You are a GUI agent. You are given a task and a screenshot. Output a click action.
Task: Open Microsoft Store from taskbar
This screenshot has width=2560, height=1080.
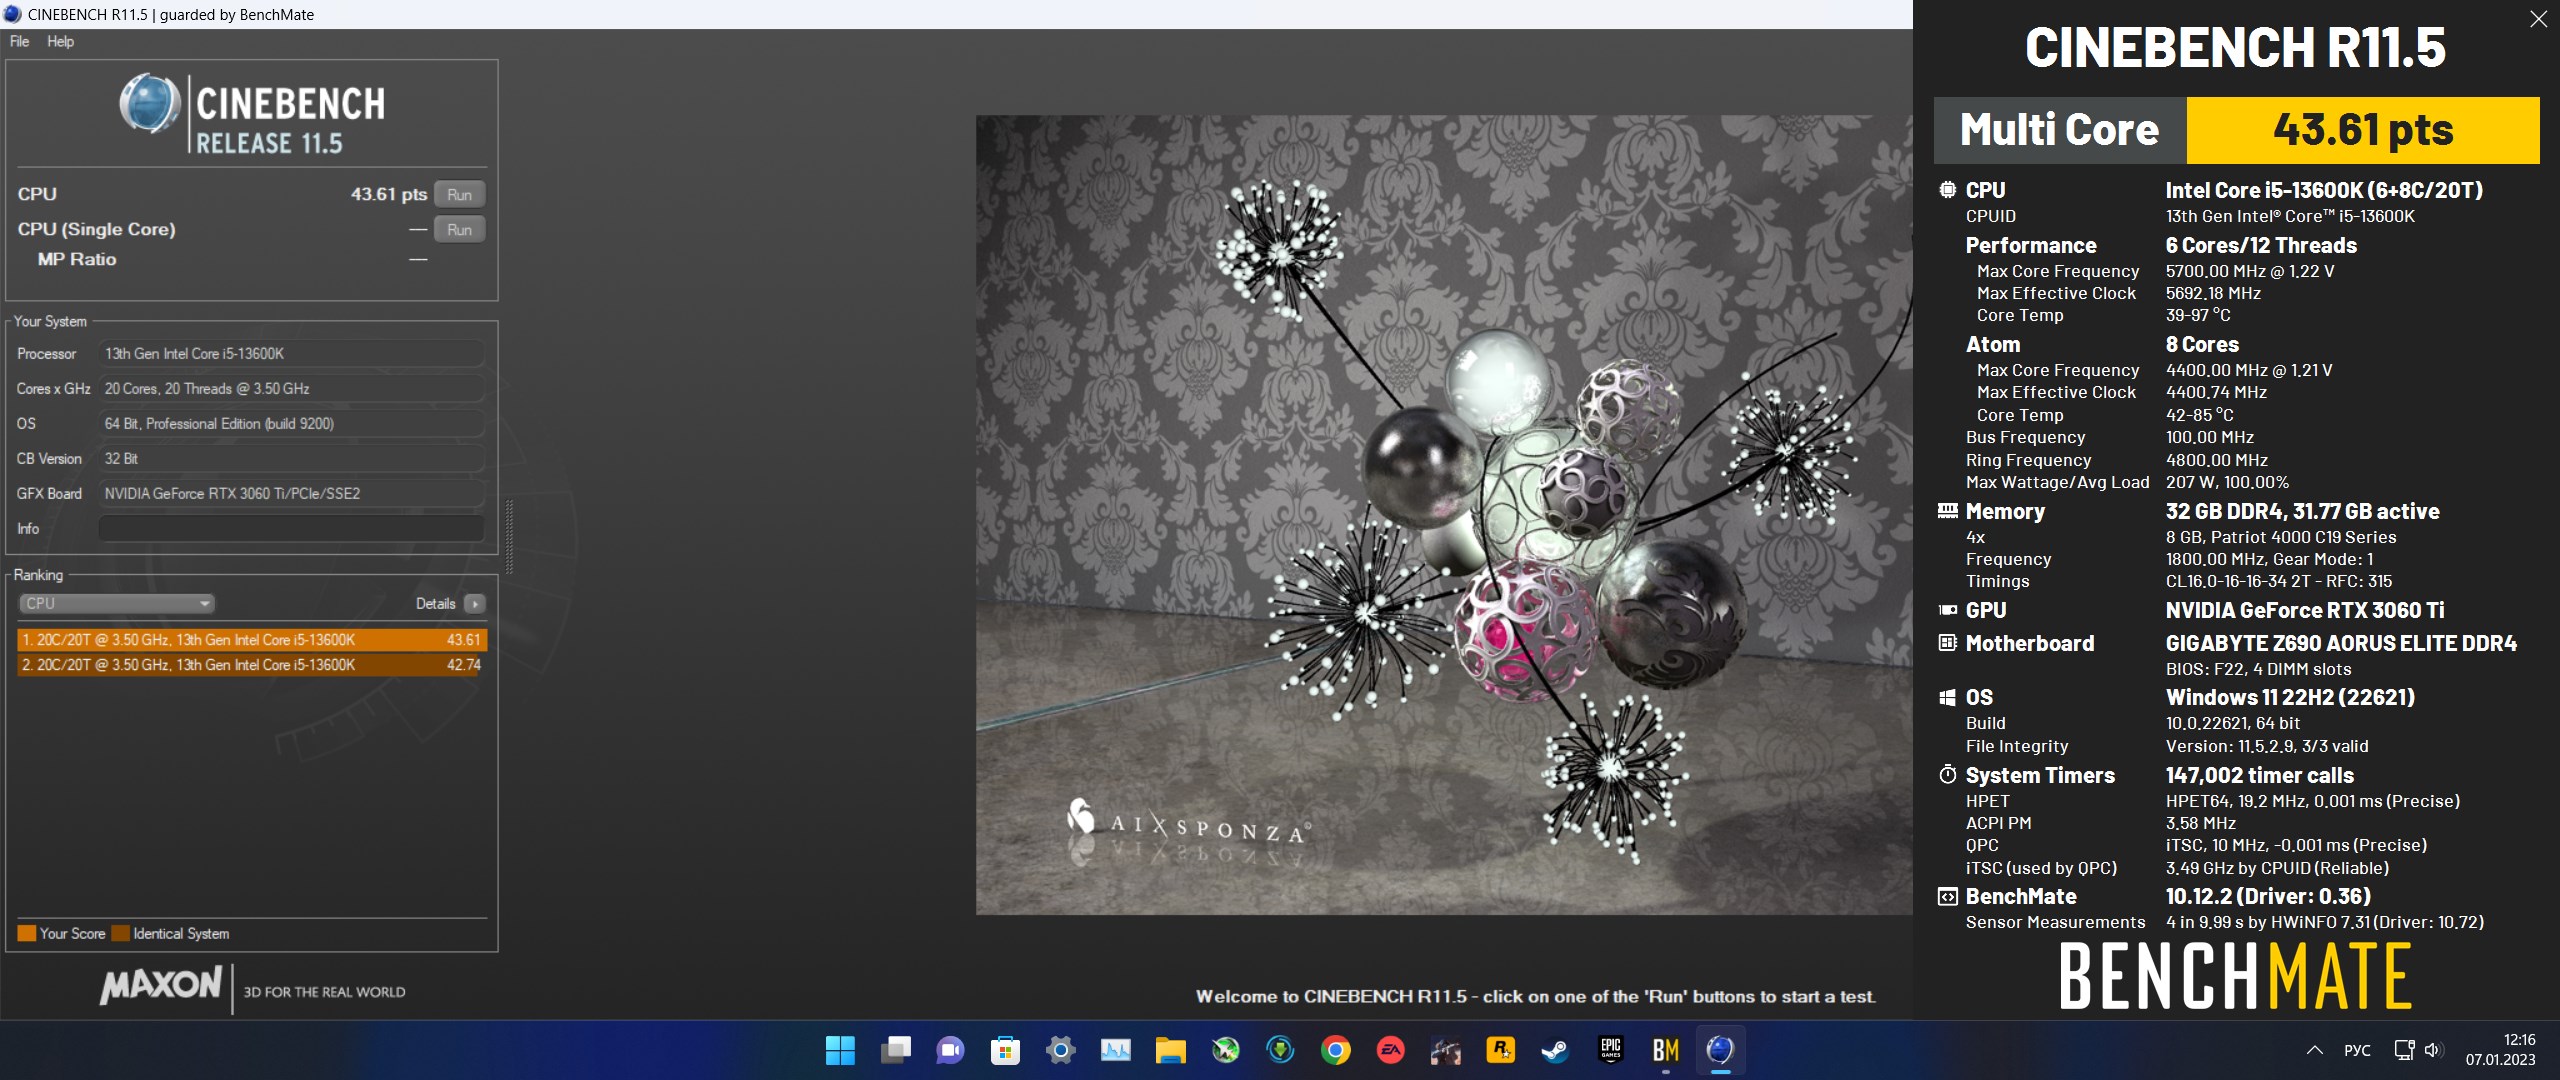pos(1005,1050)
